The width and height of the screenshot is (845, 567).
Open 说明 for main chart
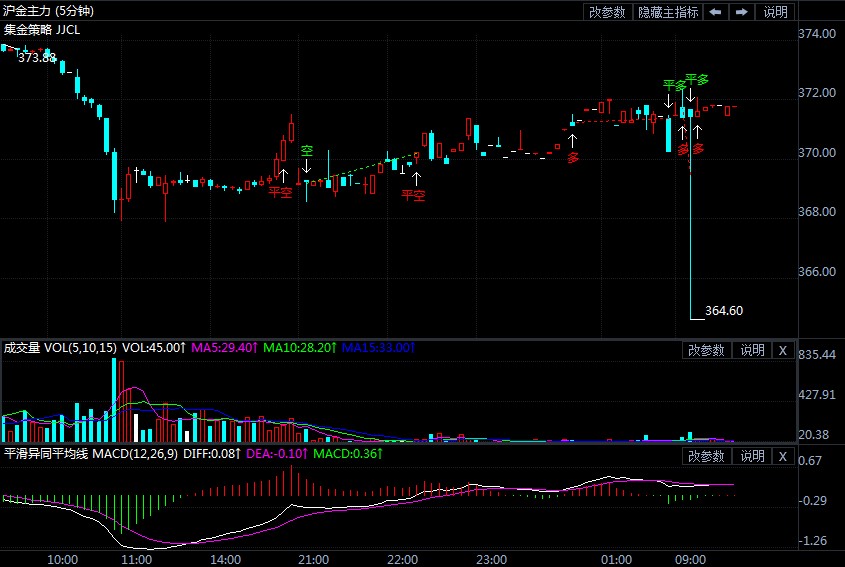pos(775,12)
